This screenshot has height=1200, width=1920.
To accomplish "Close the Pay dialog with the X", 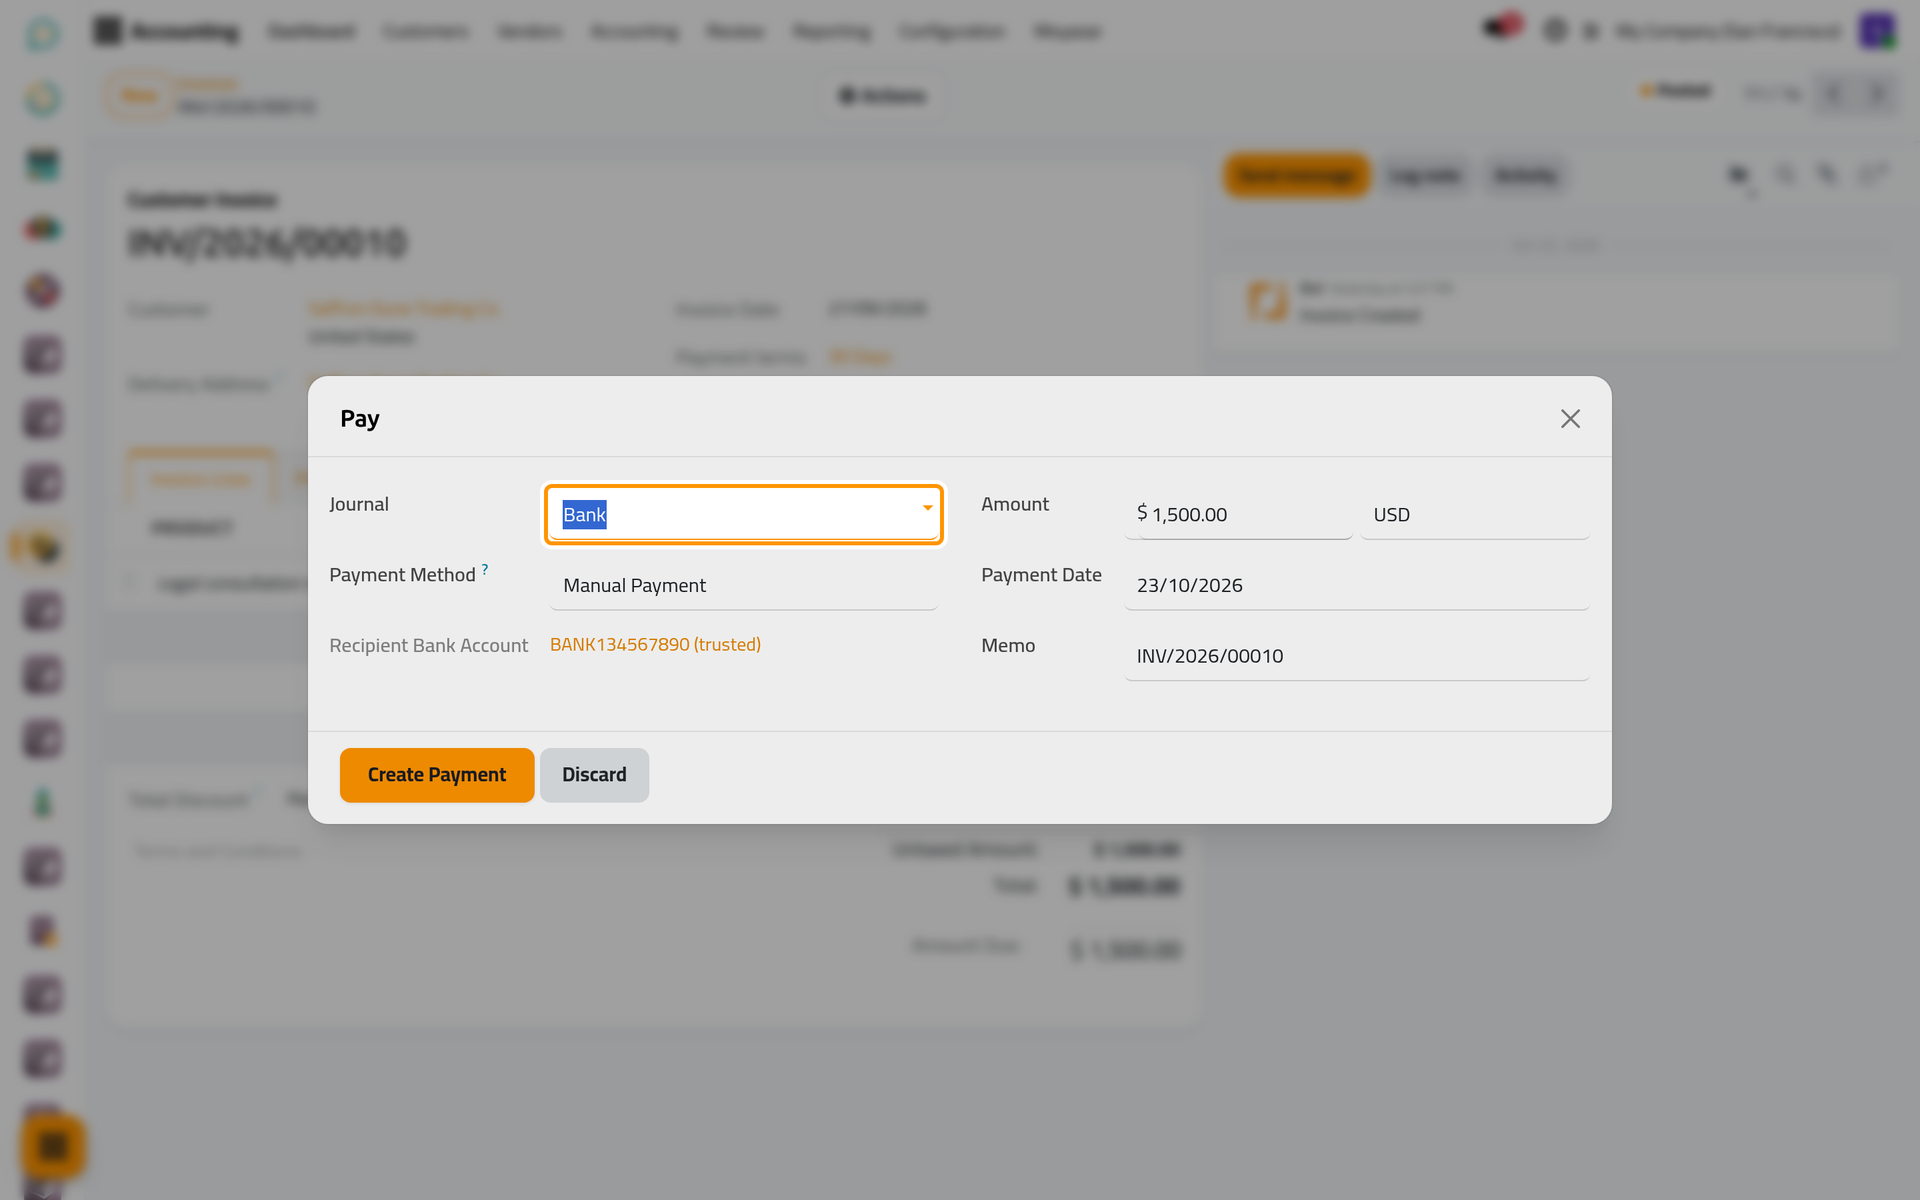I will click(1570, 419).
